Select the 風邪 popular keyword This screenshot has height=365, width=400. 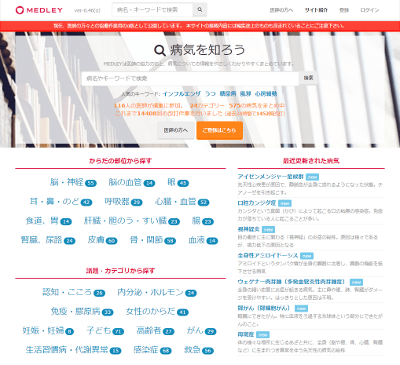point(245,94)
